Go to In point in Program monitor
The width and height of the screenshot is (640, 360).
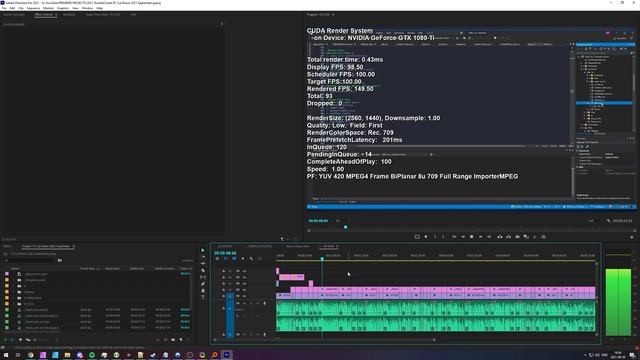[454, 237]
